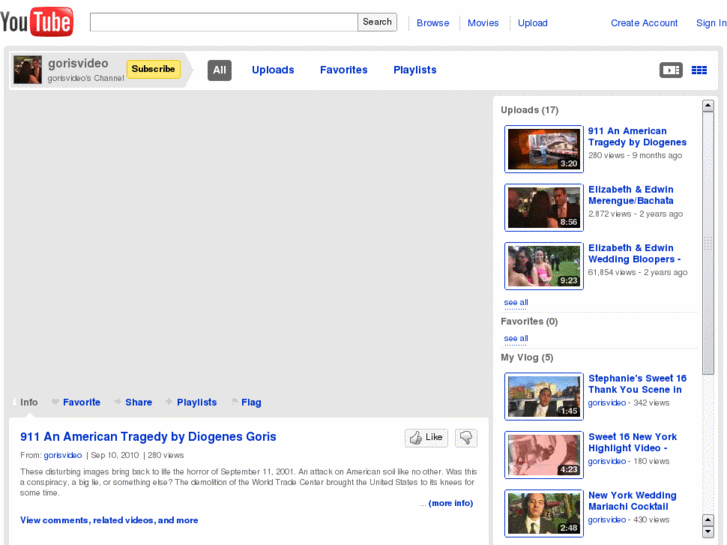This screenshot has width=727, height=545.
Task: Click the Favorites (0) heading
Action: [x=529, y=321]
